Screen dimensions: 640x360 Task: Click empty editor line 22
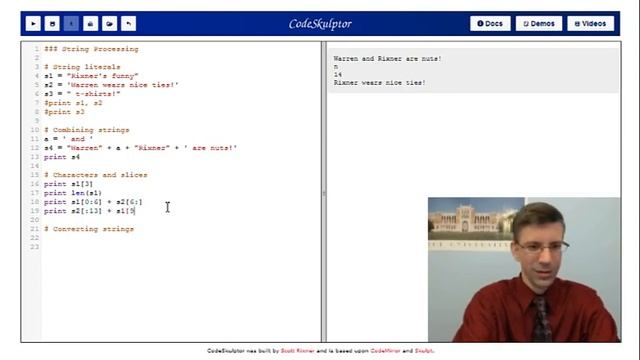[x=180, y=238]
